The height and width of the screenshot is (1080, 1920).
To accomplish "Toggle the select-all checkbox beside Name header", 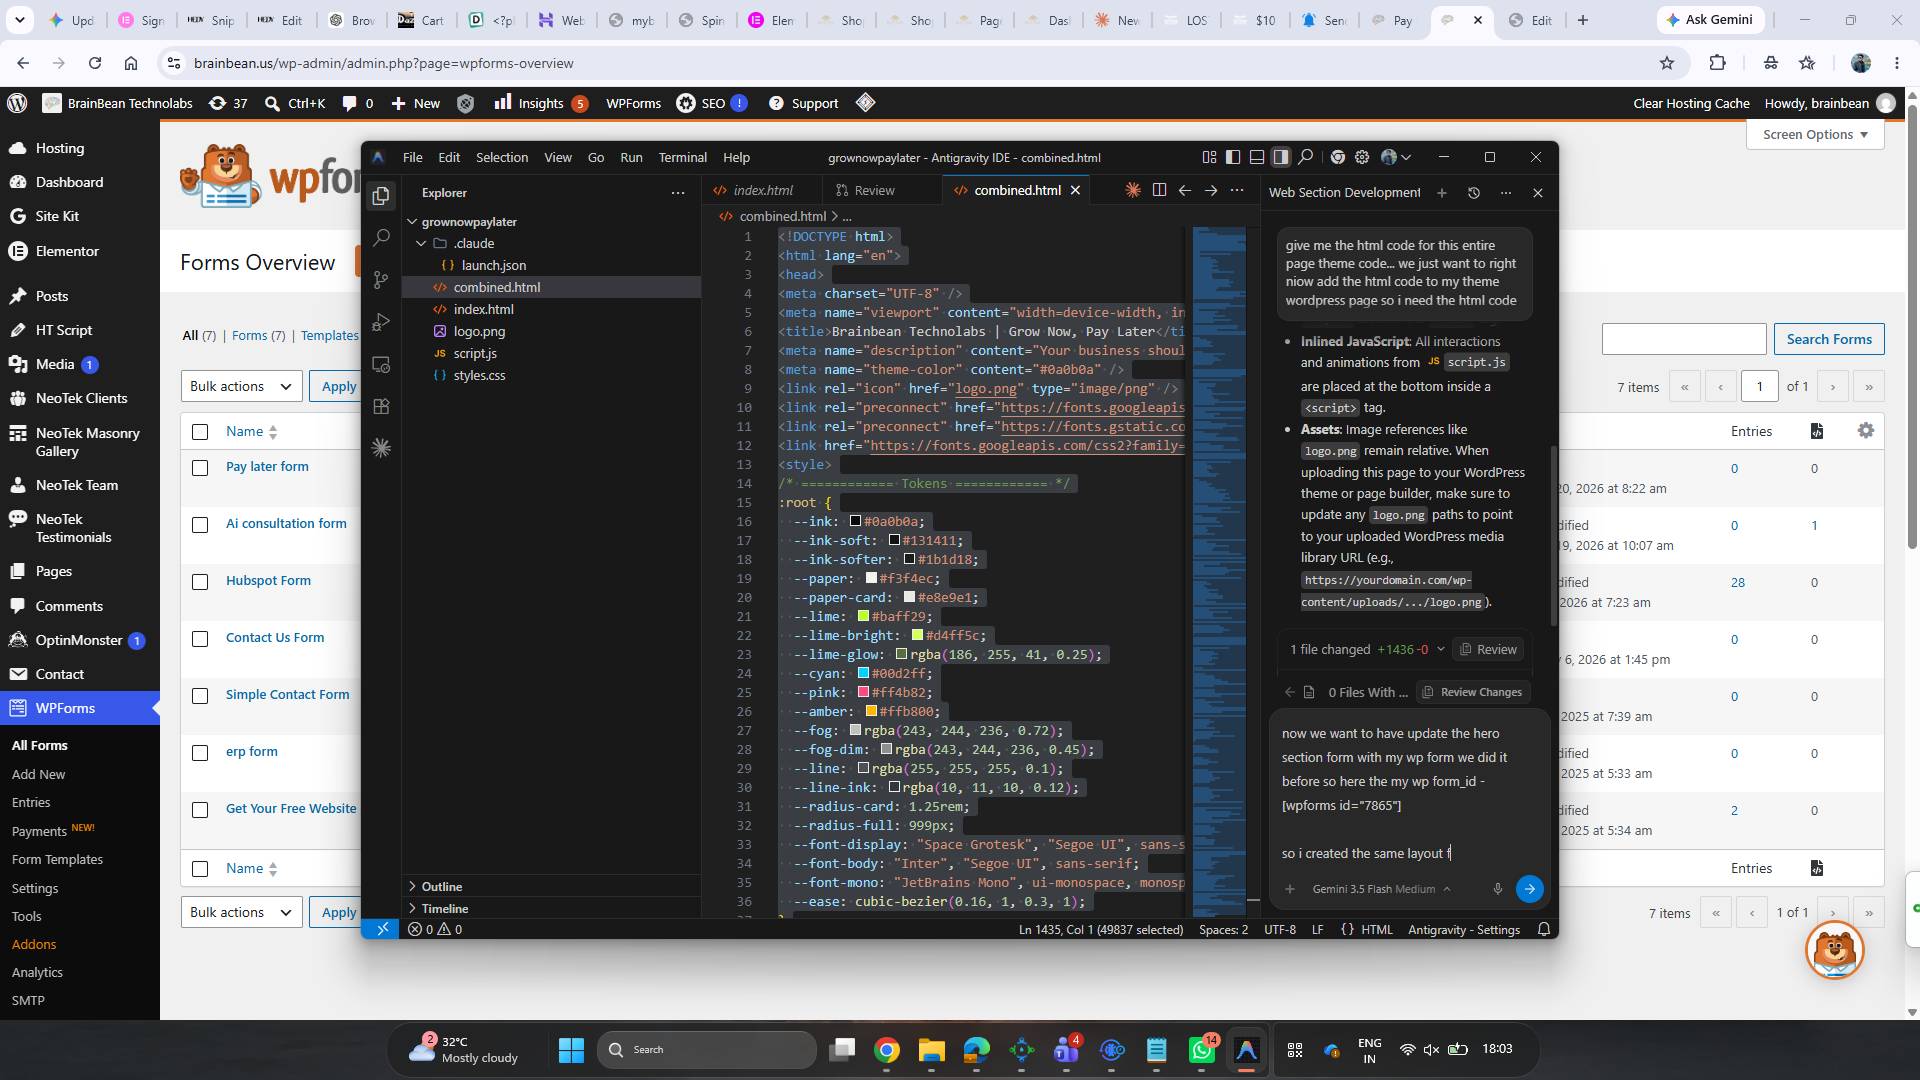I will click(x=200, y=432).
